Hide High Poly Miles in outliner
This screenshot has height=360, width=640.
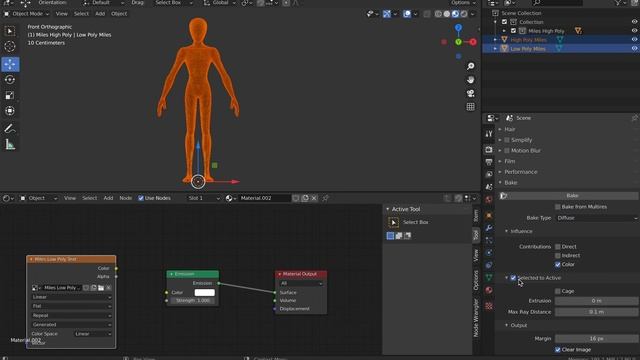634,40
